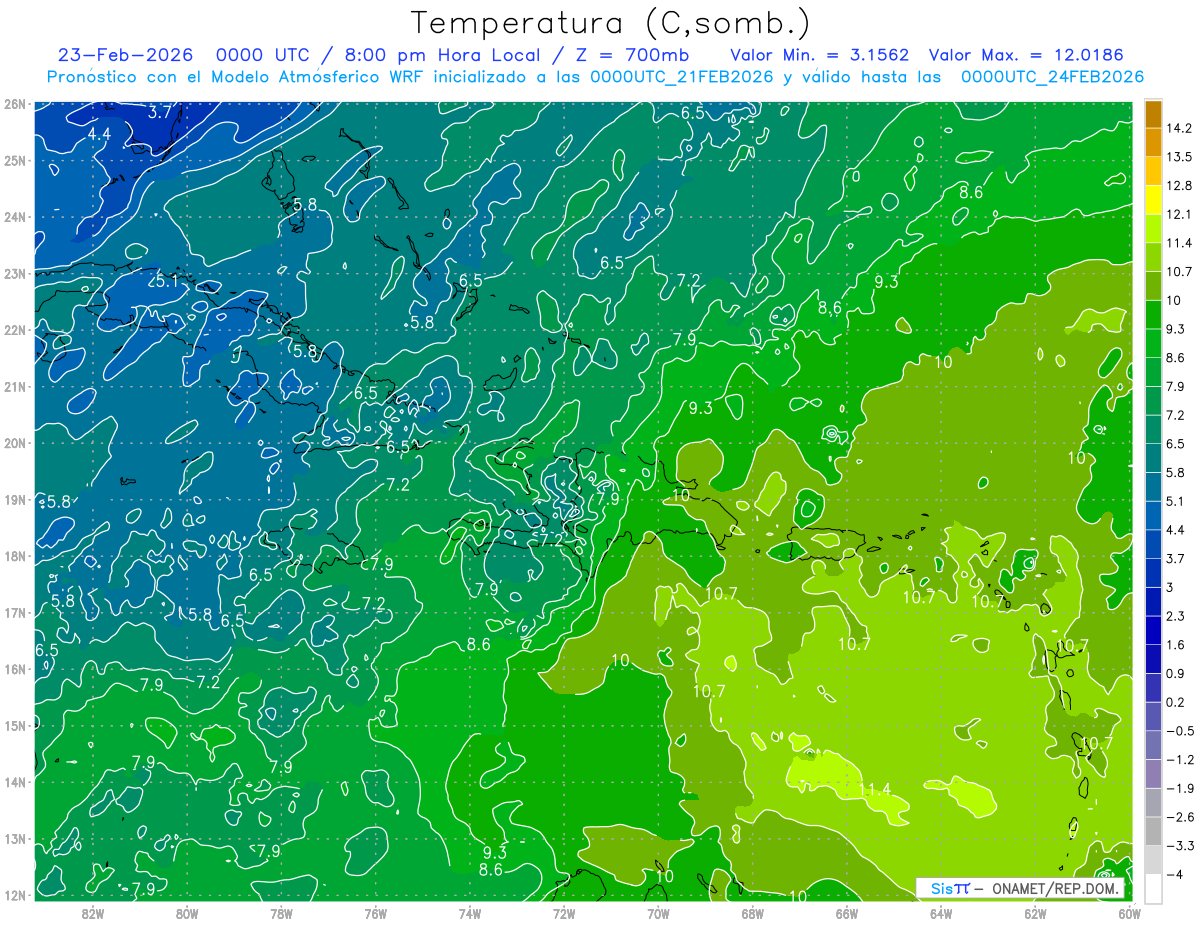Click the colorbar value "5.1"
Image resolution: width=1200 pixels, height=927 pixels.
coord(1175,501)
